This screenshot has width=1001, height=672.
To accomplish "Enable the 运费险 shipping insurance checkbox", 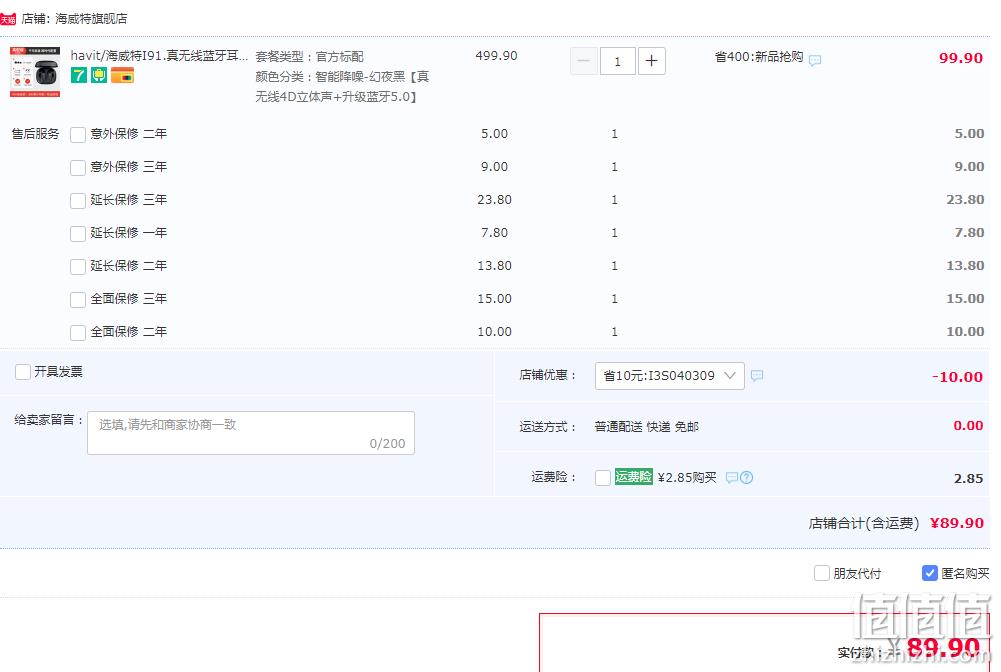I will tap(603, 478).
